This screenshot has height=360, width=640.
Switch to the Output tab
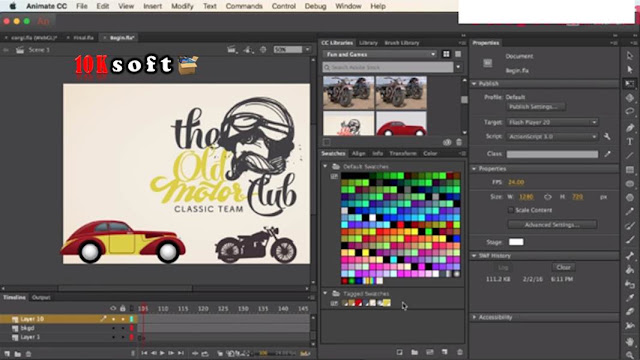(x=41, y=297)
